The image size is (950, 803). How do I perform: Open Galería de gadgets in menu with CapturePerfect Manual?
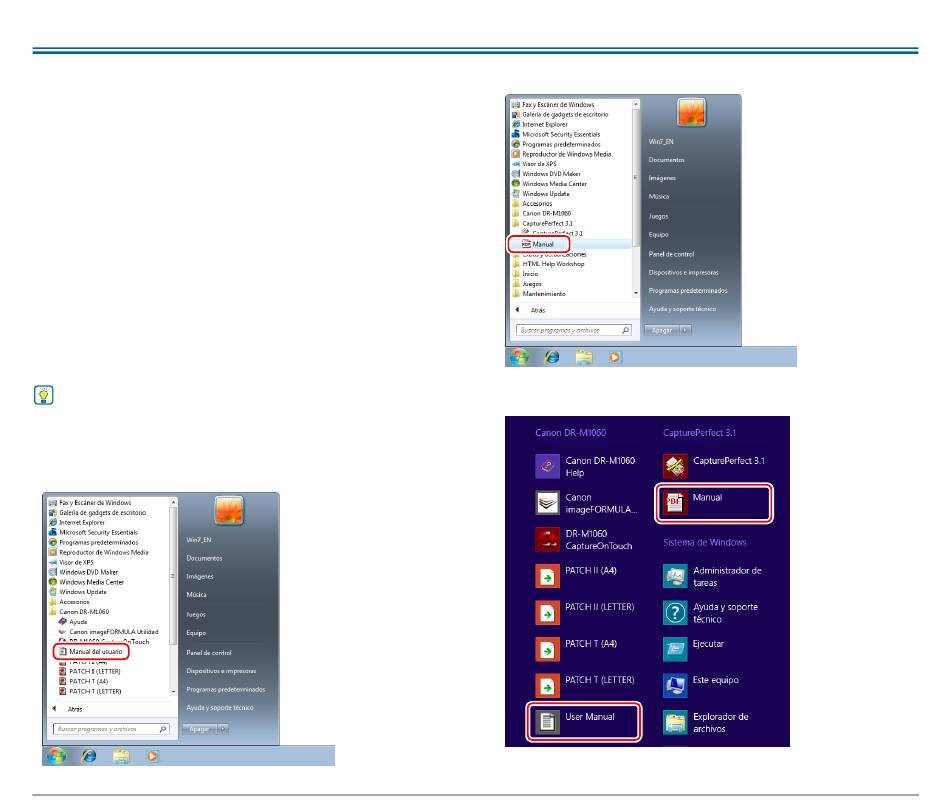click(560, 114)
